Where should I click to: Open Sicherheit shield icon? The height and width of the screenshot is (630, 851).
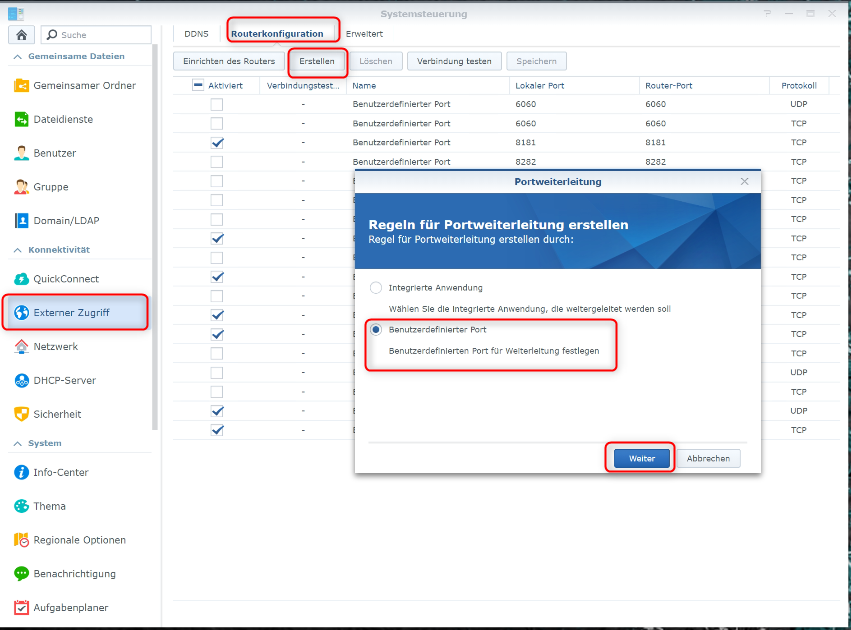click(x=22, y=414)
